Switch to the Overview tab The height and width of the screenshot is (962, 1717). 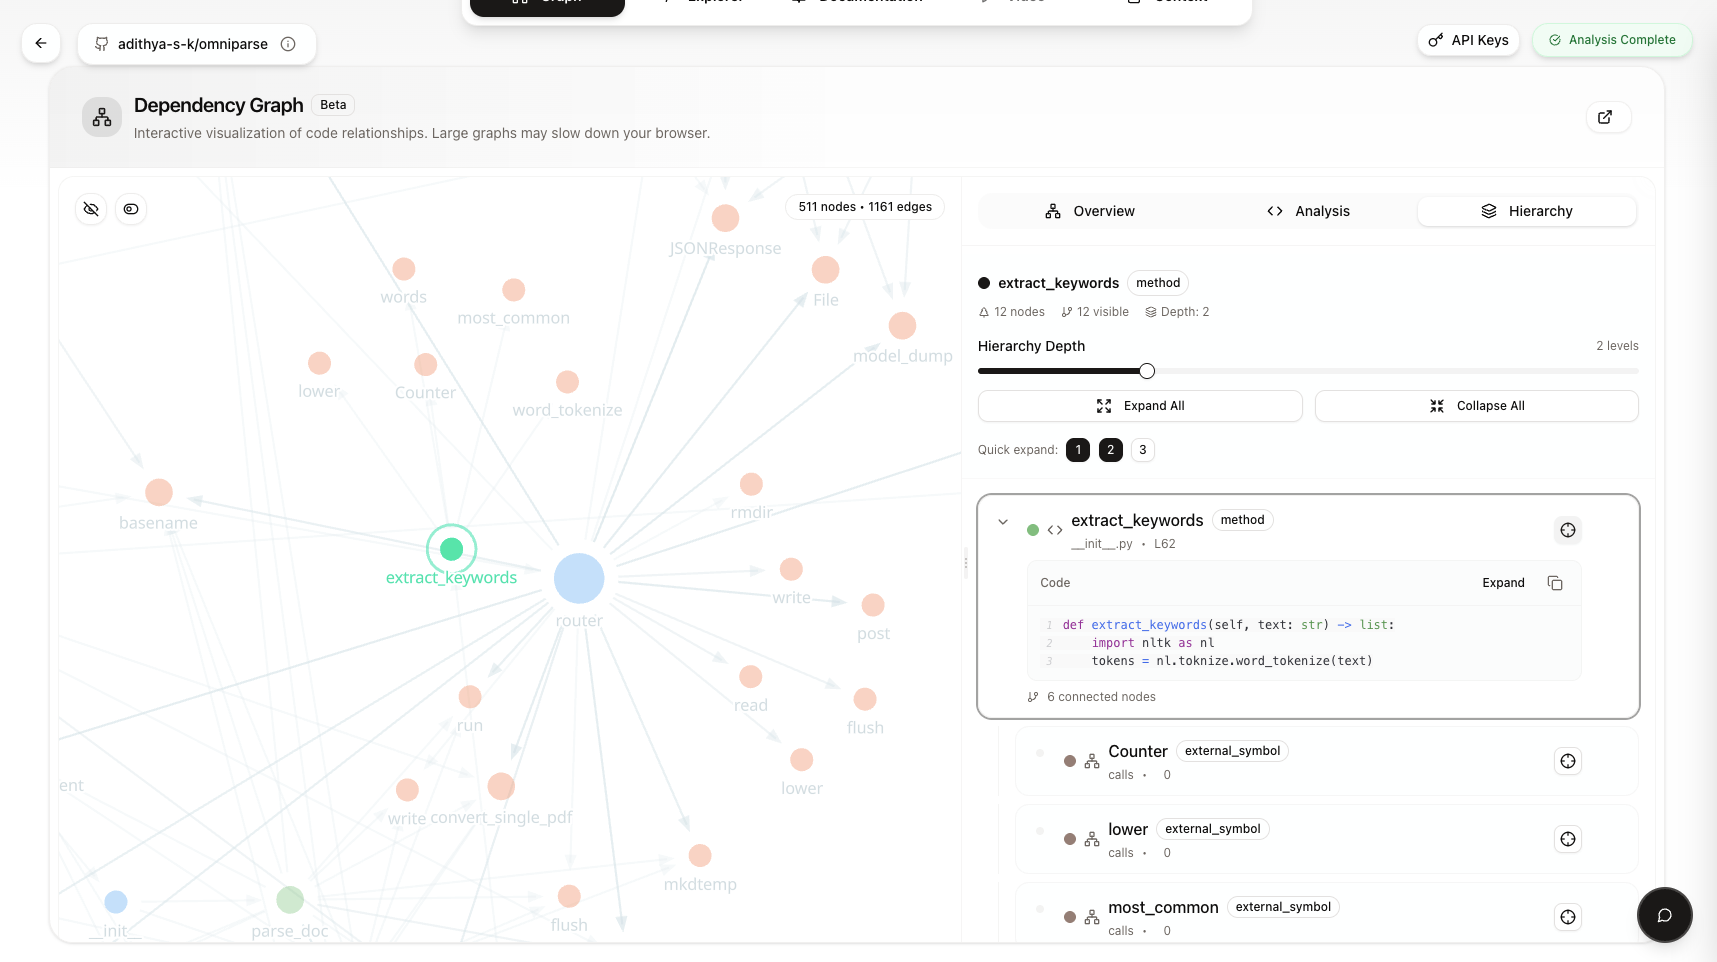[x=1089, y=211]
